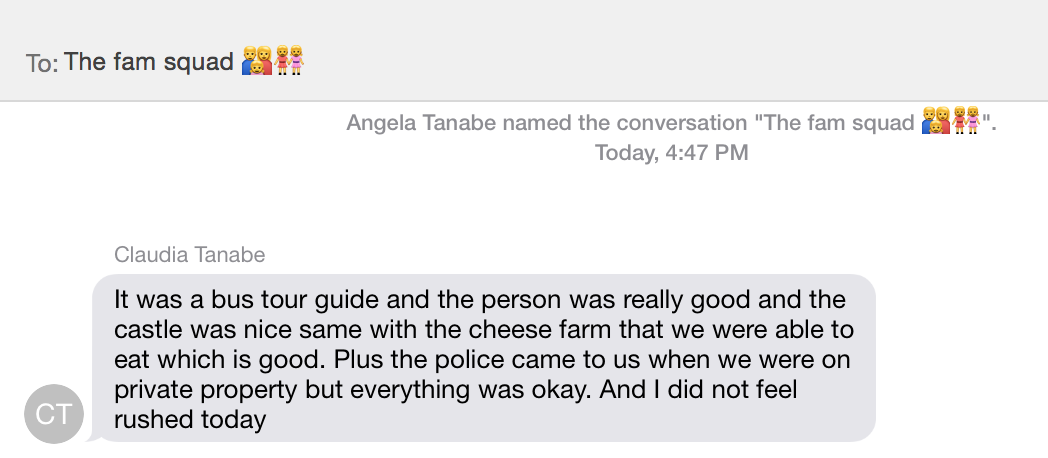
Task: Click the two girls emoji in the To field
Action: tap(289, 60)
